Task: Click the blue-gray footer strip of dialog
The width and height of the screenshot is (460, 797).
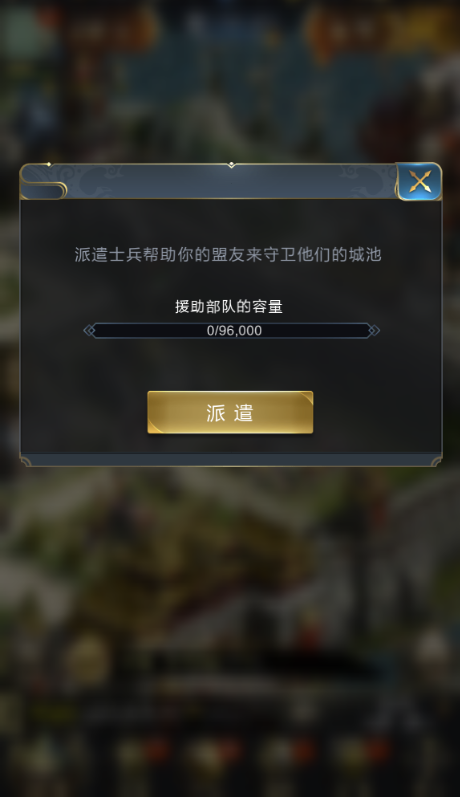Action: point(231,459)
